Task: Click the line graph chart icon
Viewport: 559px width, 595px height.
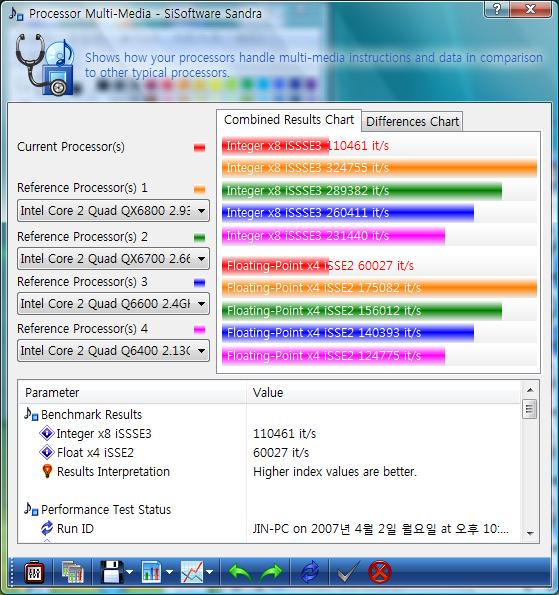Action: 192,571
